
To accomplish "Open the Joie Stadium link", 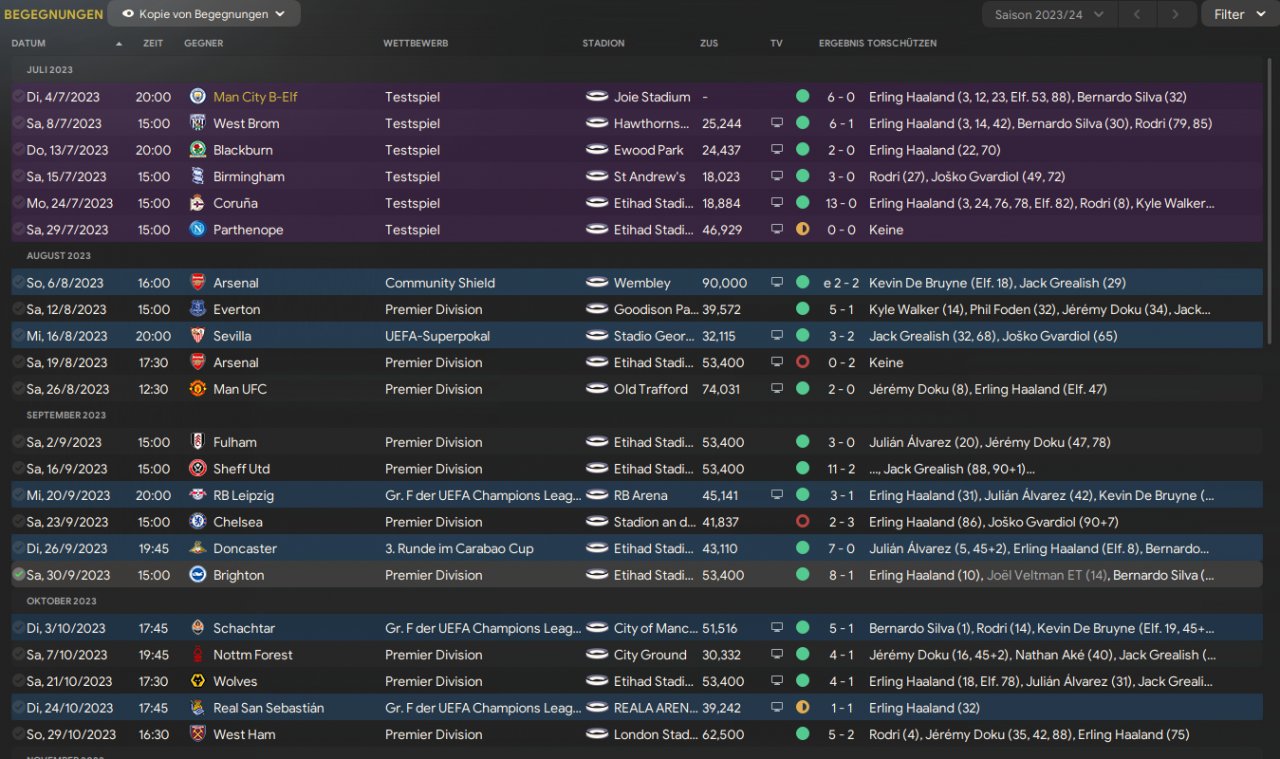I will pyautogui.click(x=652, y=97).
